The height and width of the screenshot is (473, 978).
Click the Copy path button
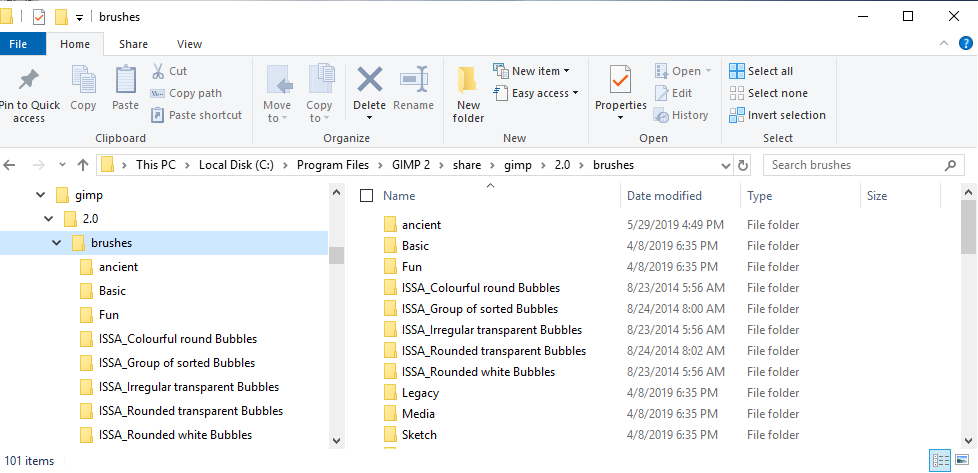(186, 93)
